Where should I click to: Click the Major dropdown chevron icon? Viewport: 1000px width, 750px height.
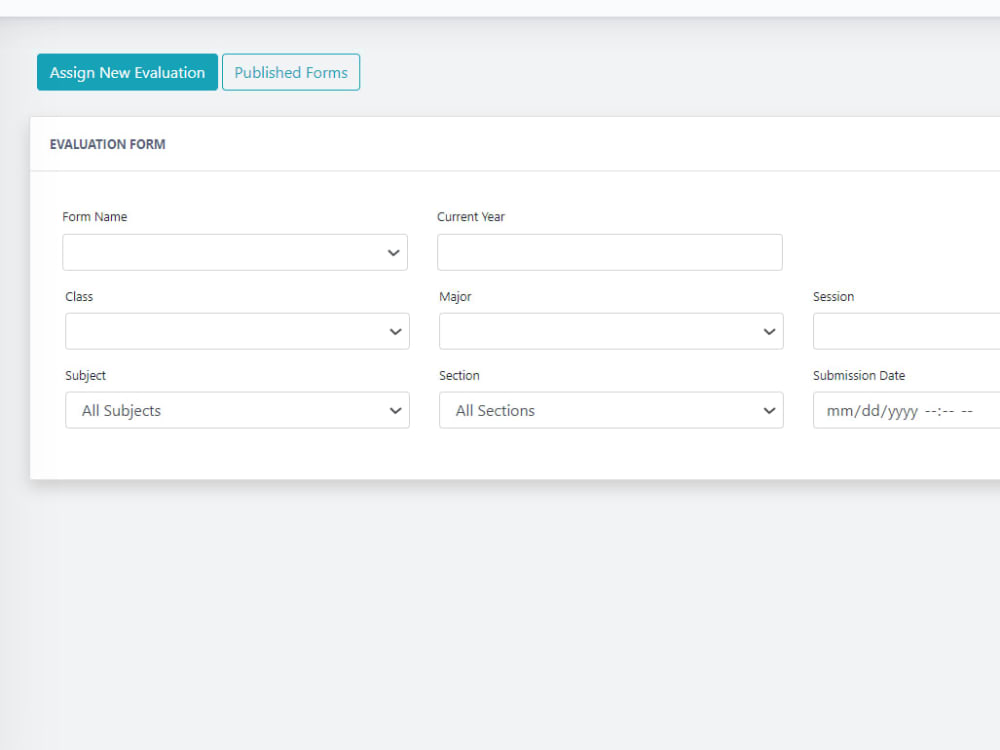[x=768, y=331]
